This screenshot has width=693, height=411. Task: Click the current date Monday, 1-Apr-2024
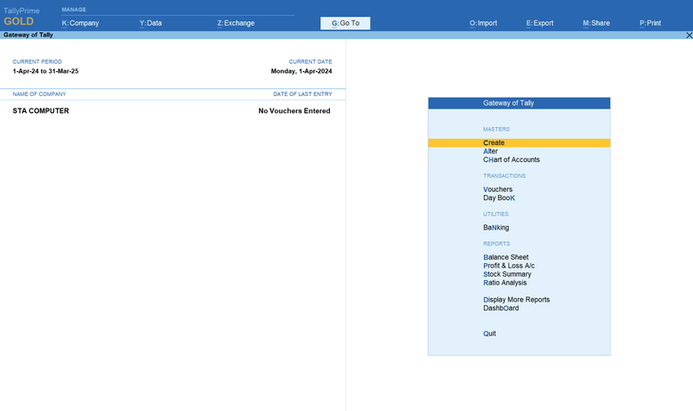point(301,71)
